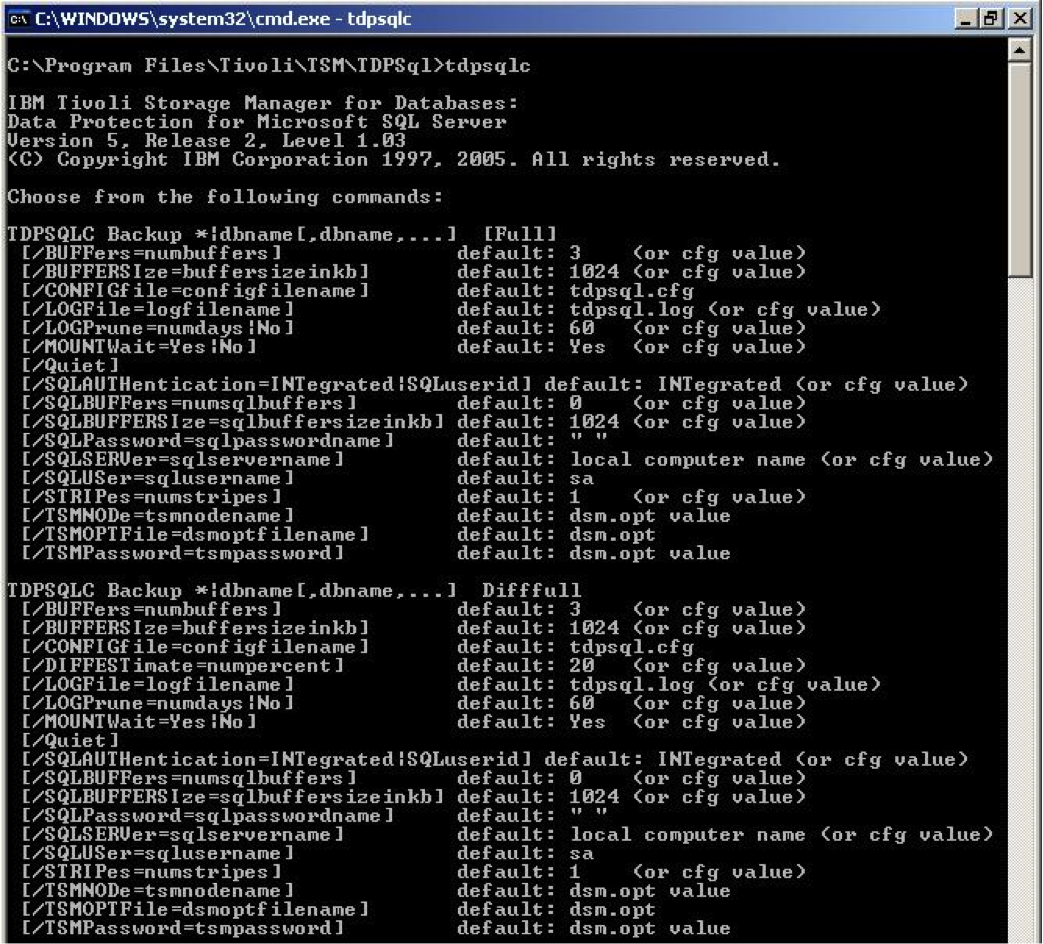Click '[/DIFFESTimate=numpercent]' option
Viewport: 1043px width, 944px height.
point(183,665)
